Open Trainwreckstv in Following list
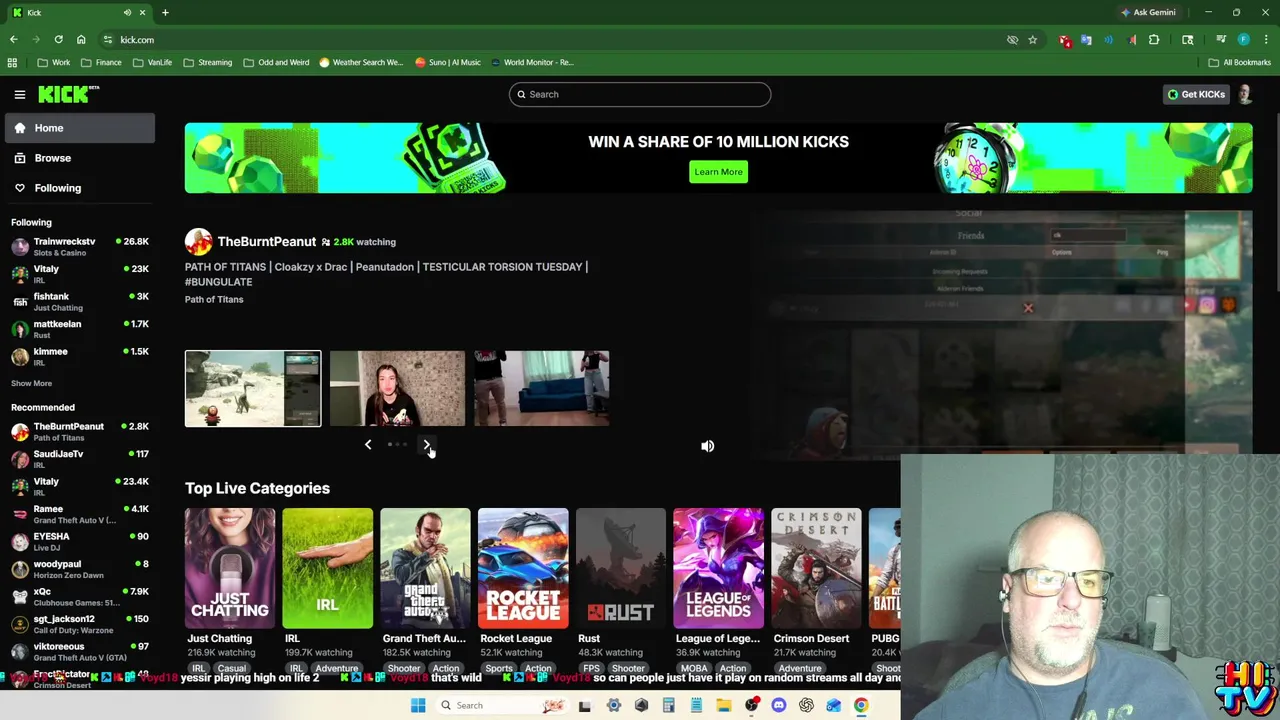This screenshot has width=1280, height=720. click(x=80, y=246)
